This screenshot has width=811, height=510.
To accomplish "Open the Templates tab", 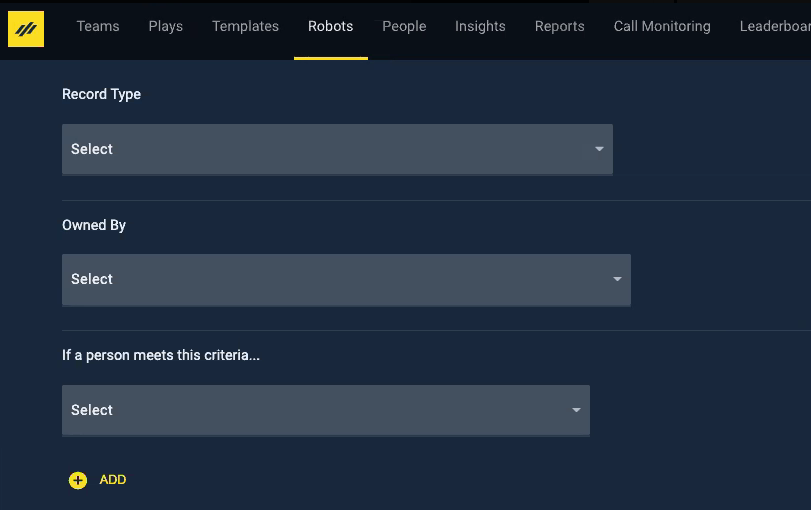I will click(245, 26).
